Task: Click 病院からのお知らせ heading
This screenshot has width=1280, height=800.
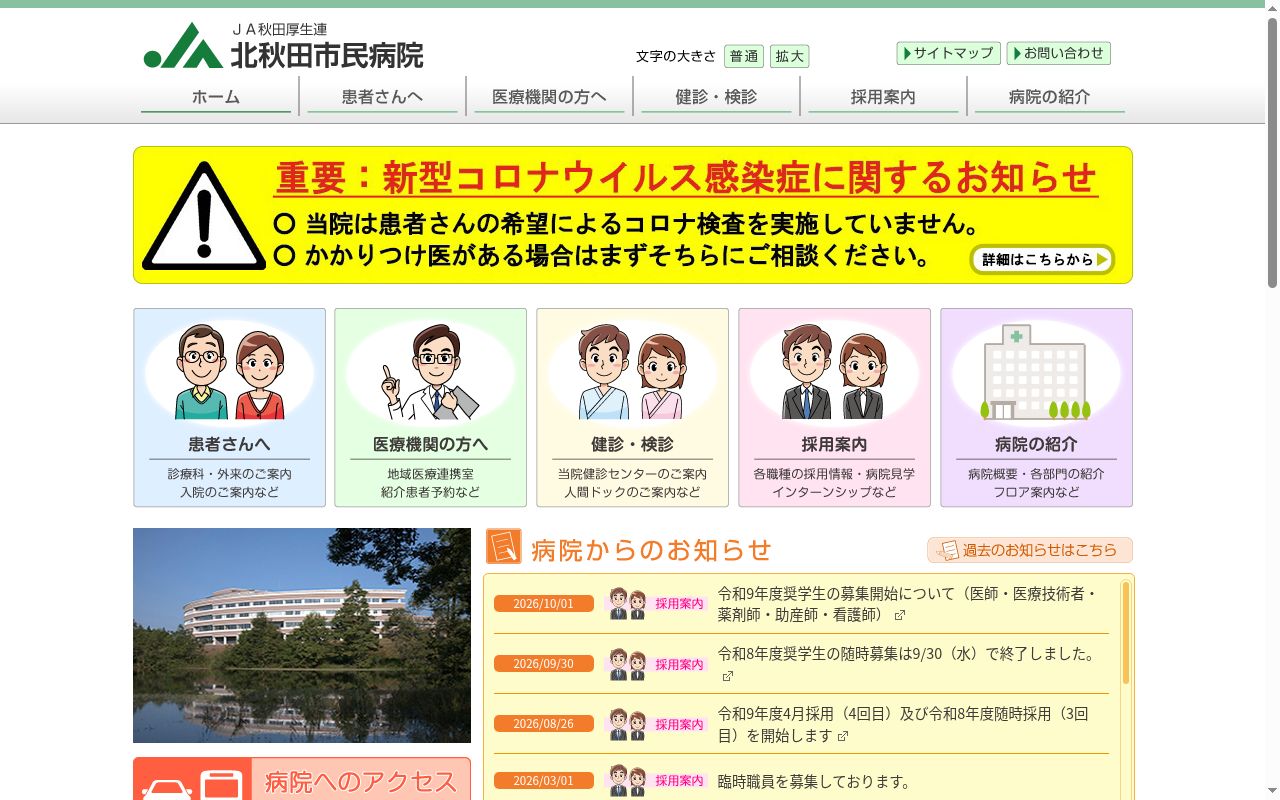Action: tap(652, 550)
